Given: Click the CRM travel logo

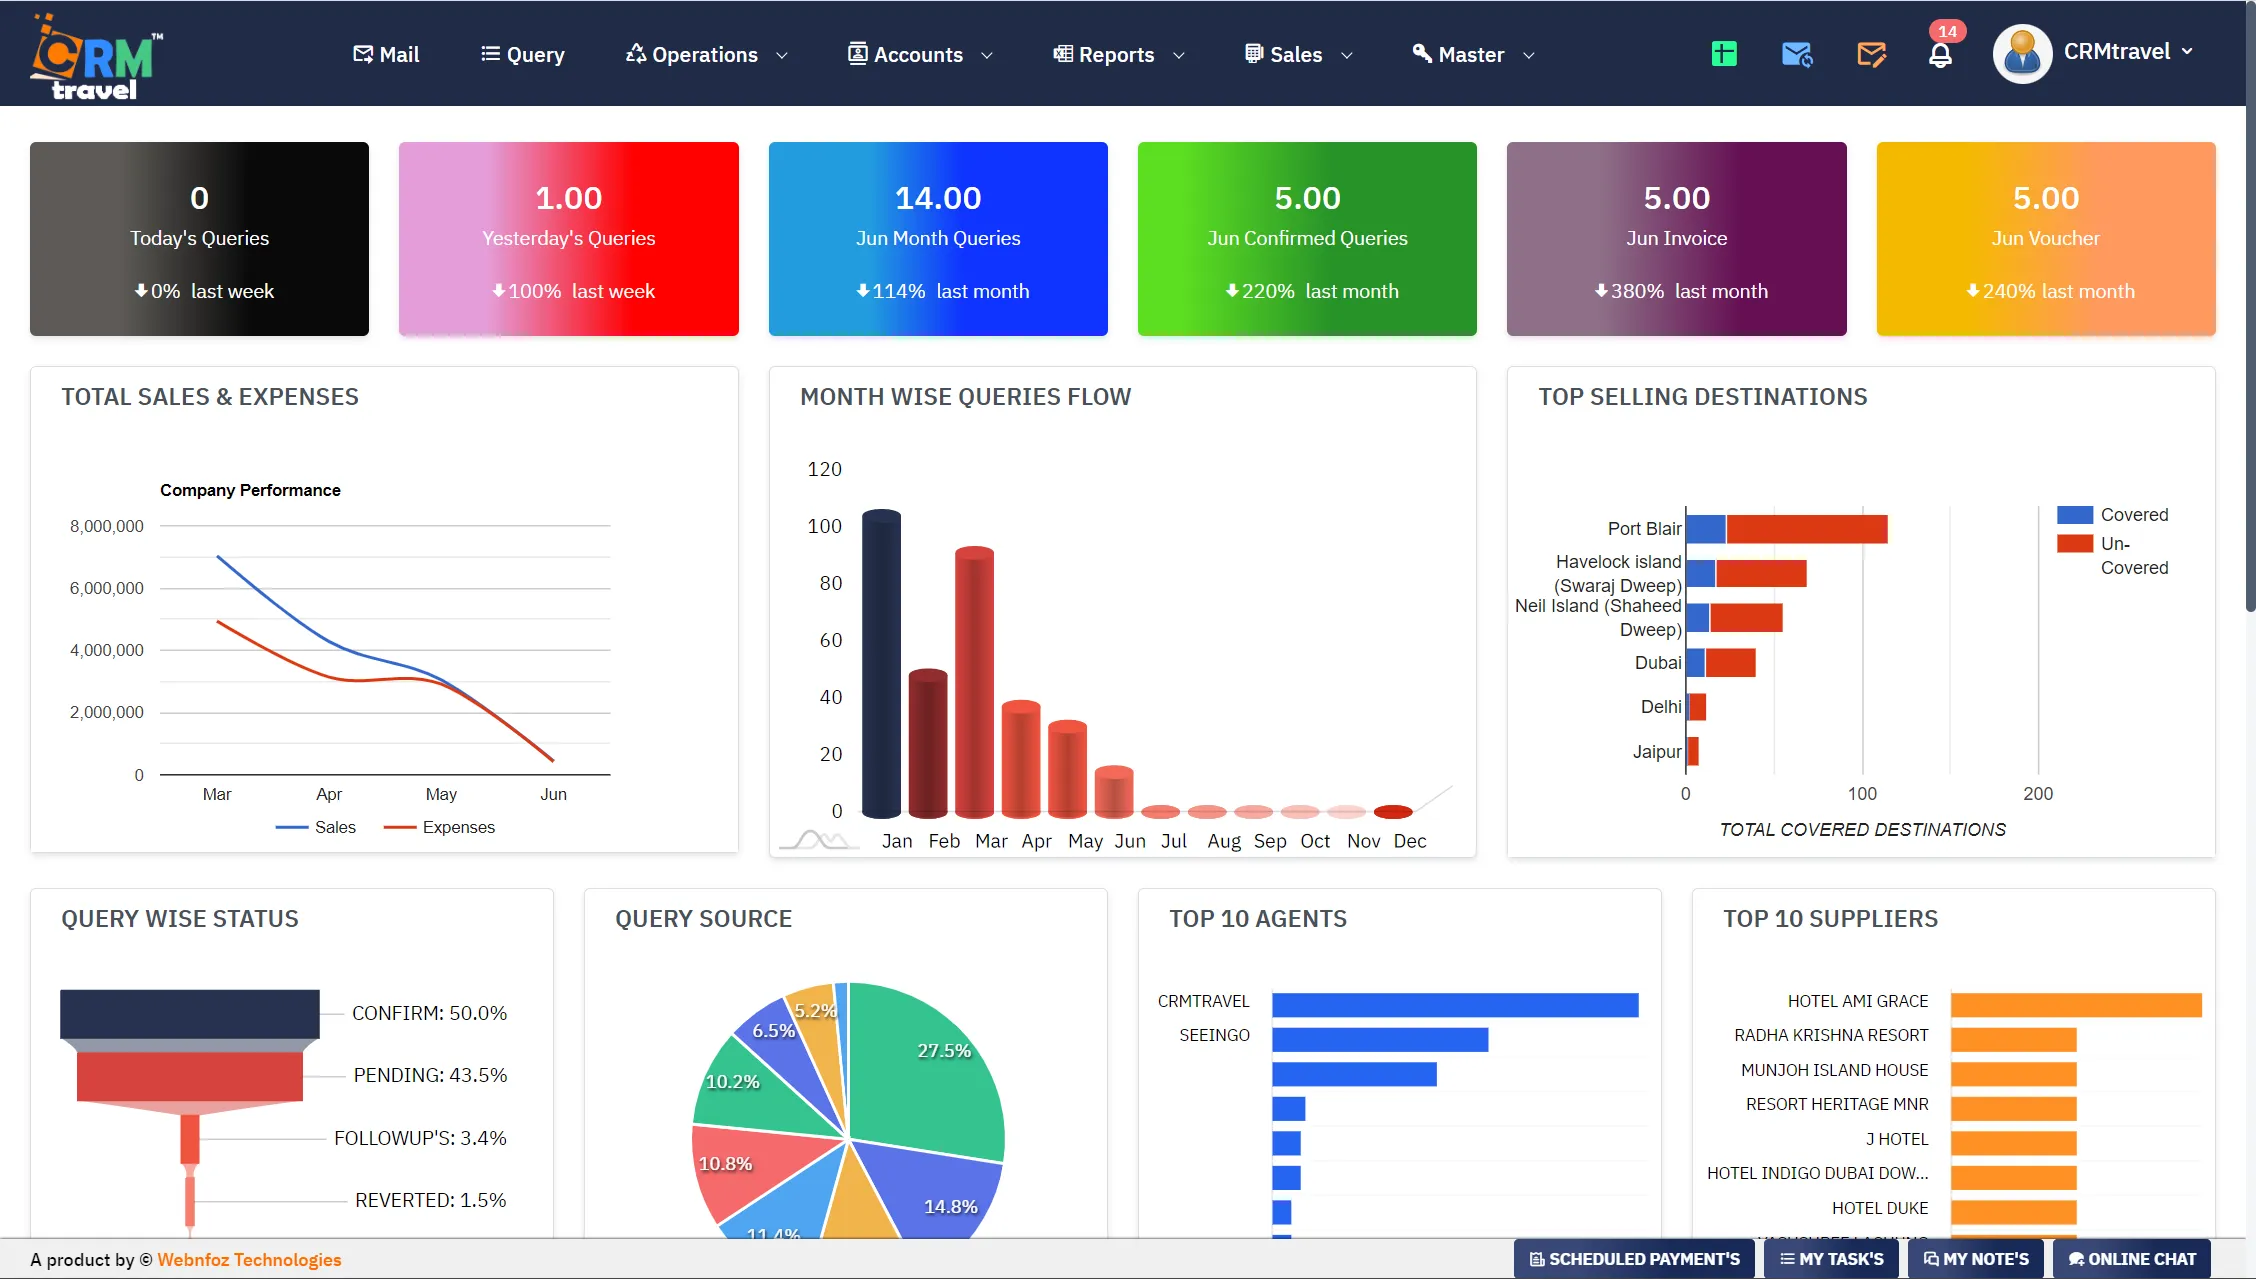Looking at the screenshot, I should tap(96, 56).
